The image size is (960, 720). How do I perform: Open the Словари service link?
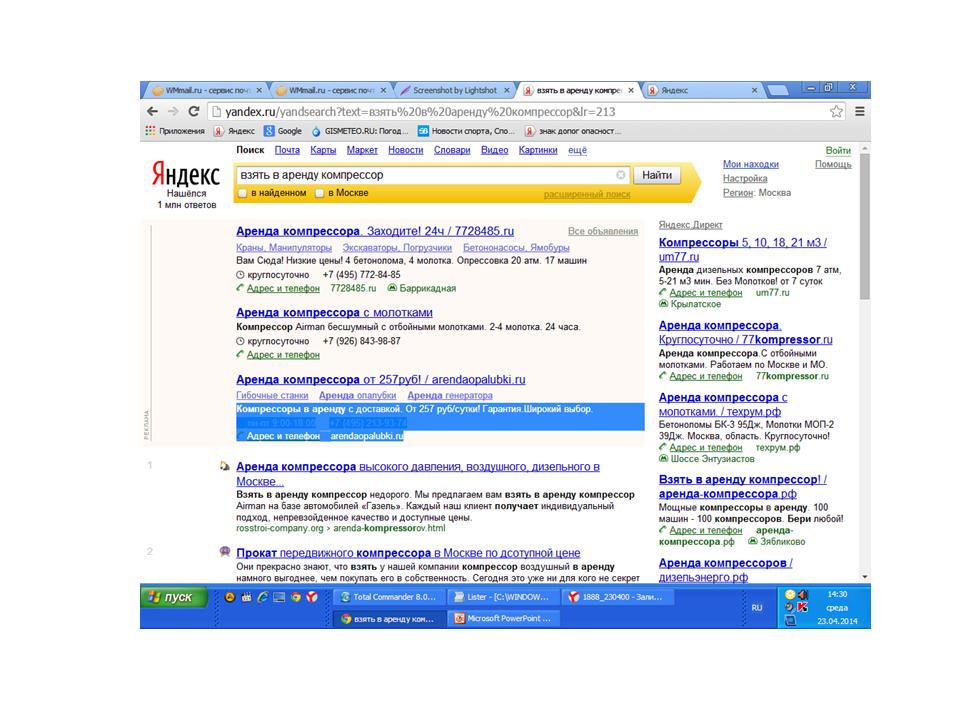[452, 150]
